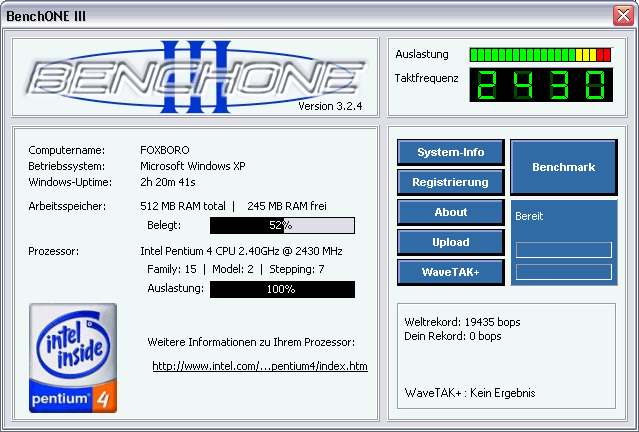639x432 pixels.
Task: Click the Auslastung 100% CPU bar
Action: tap(282, 289)
